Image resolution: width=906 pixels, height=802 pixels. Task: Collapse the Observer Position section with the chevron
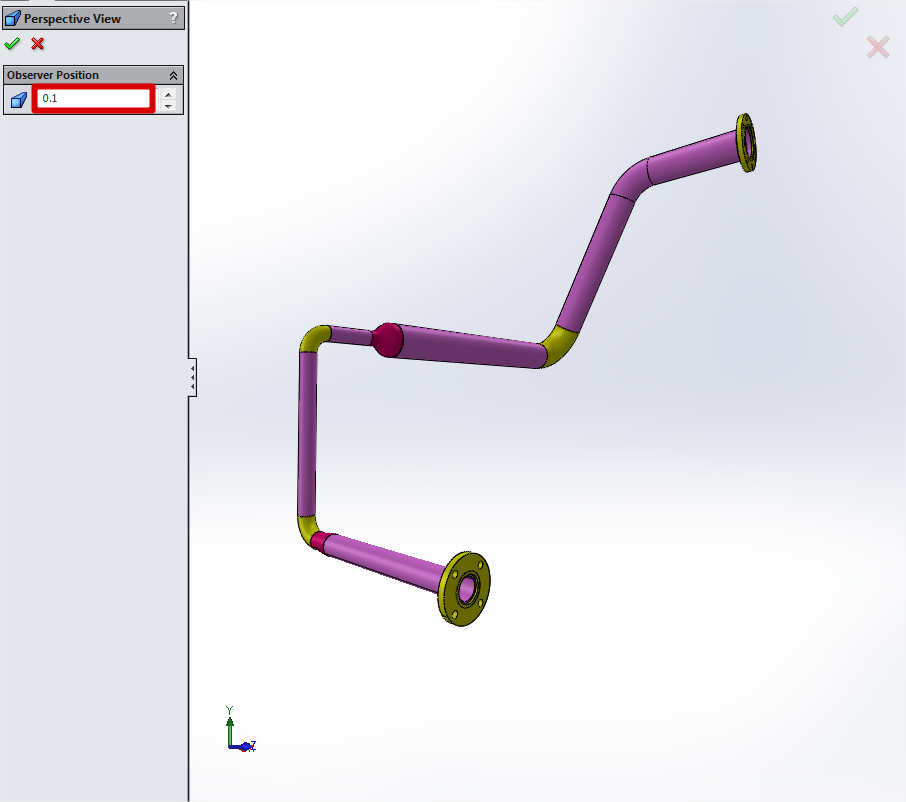click(x=173, y=75)
